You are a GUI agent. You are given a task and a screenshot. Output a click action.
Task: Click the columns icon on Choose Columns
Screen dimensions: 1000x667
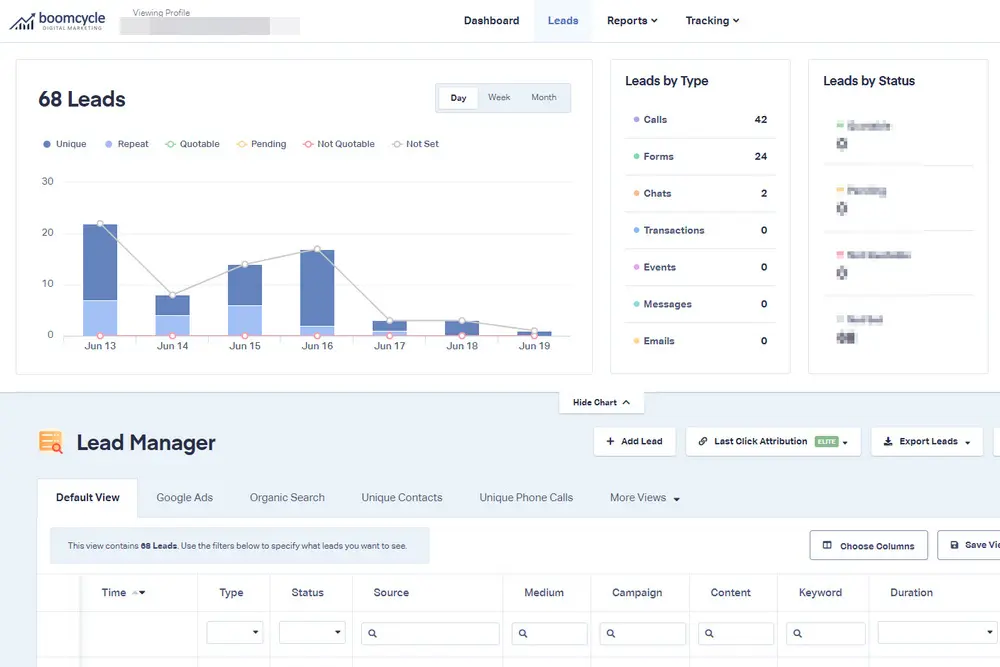pos(826,546)
